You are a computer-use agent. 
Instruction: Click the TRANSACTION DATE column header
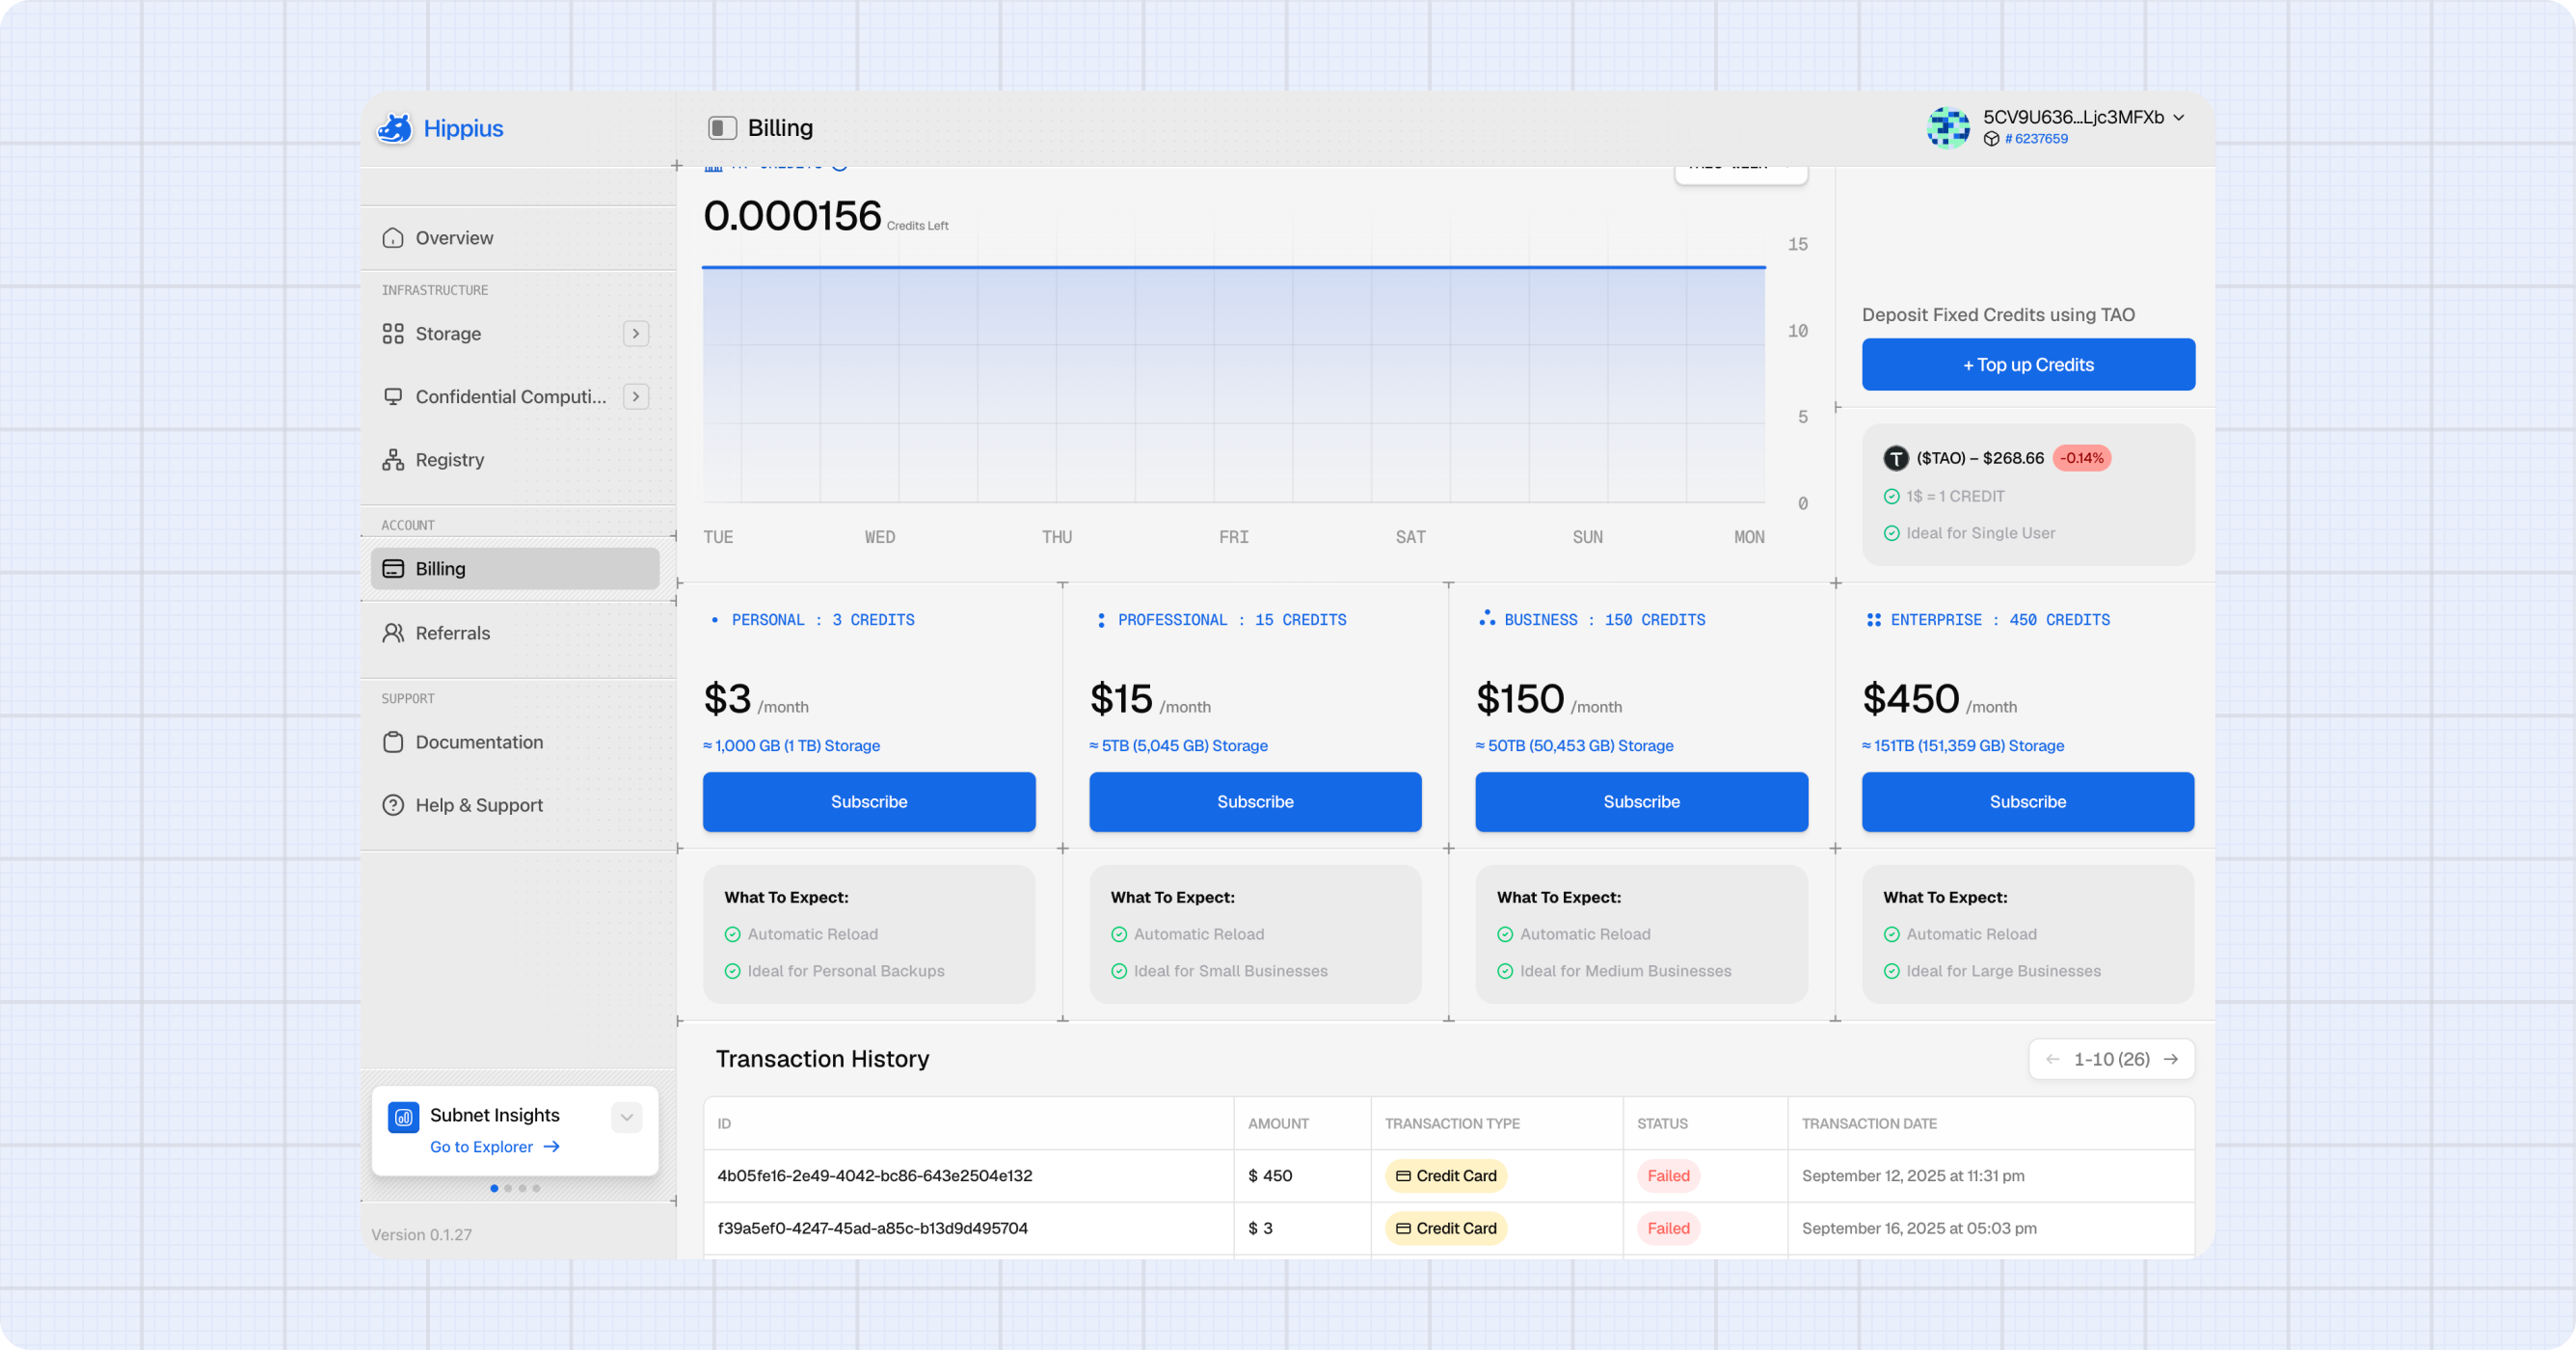point(1869,1124)
